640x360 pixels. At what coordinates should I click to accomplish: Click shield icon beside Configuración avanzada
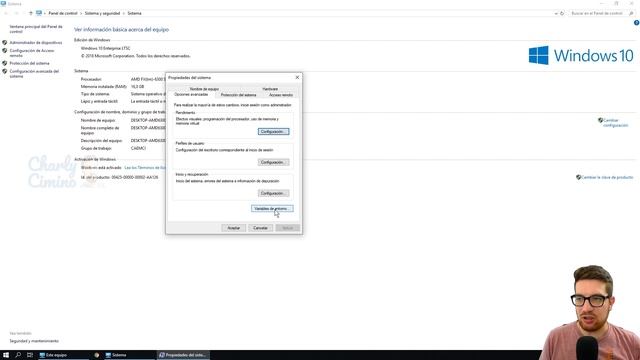pos(4,71)
